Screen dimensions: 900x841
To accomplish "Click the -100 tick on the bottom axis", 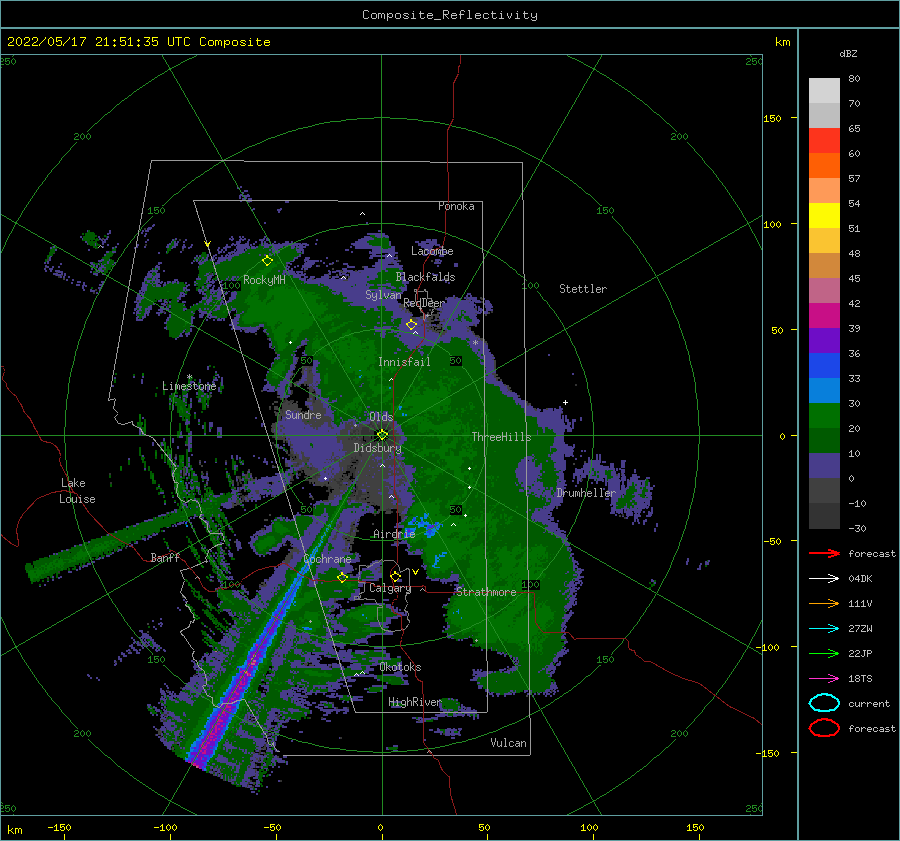I will [165, 827].
